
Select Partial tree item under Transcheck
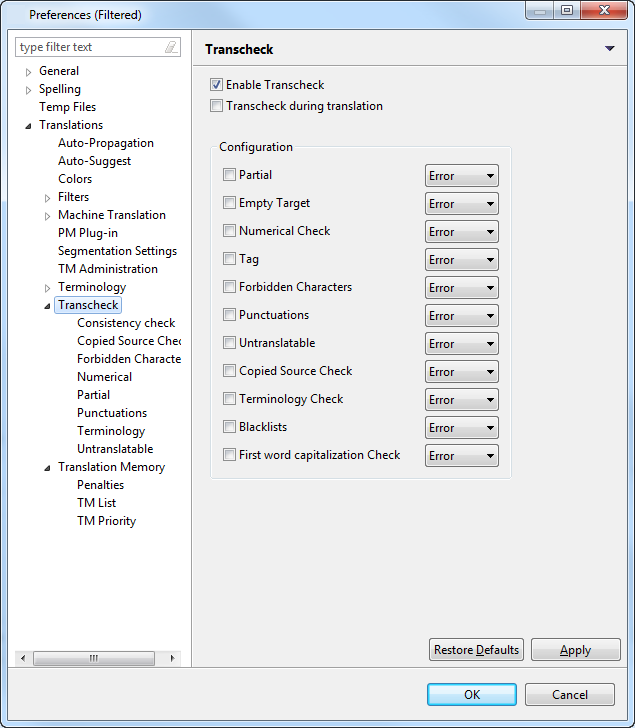click(93, 395)
